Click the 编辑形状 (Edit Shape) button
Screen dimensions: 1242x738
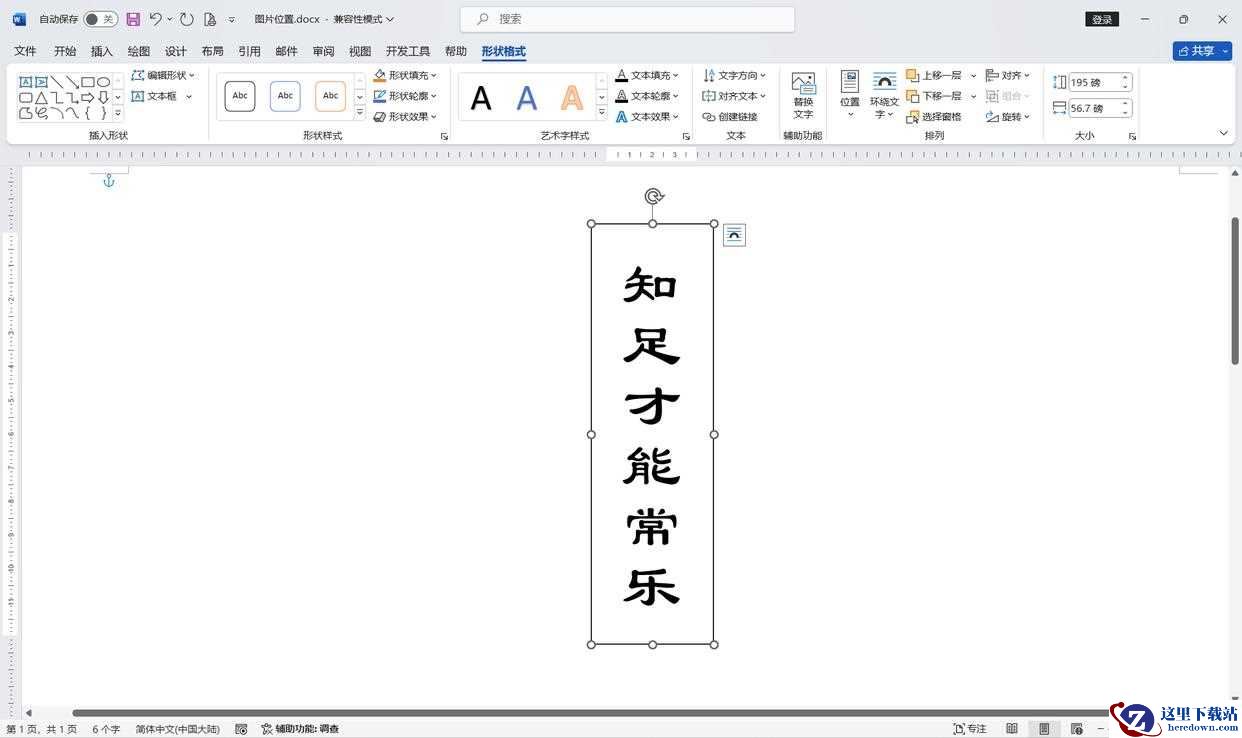(164, 75)
